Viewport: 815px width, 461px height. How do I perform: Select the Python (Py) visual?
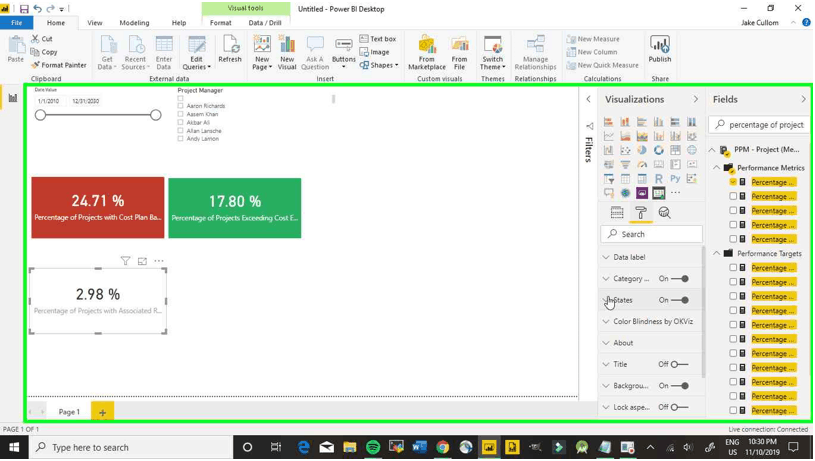tap(675, 179)
